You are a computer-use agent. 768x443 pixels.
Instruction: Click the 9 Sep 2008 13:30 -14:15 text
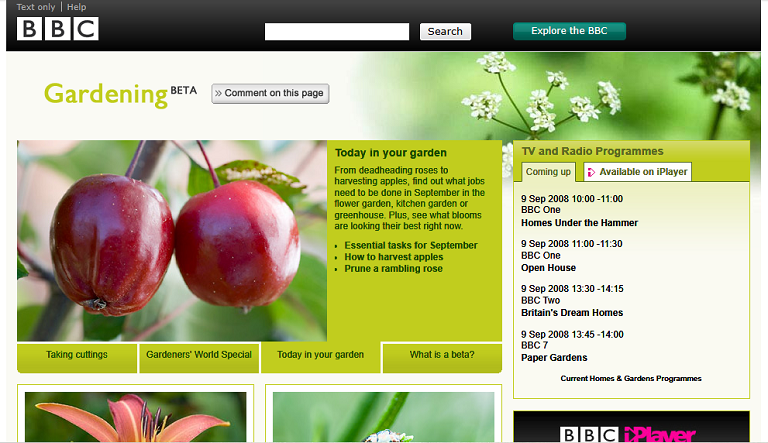[x=572, y=289]
